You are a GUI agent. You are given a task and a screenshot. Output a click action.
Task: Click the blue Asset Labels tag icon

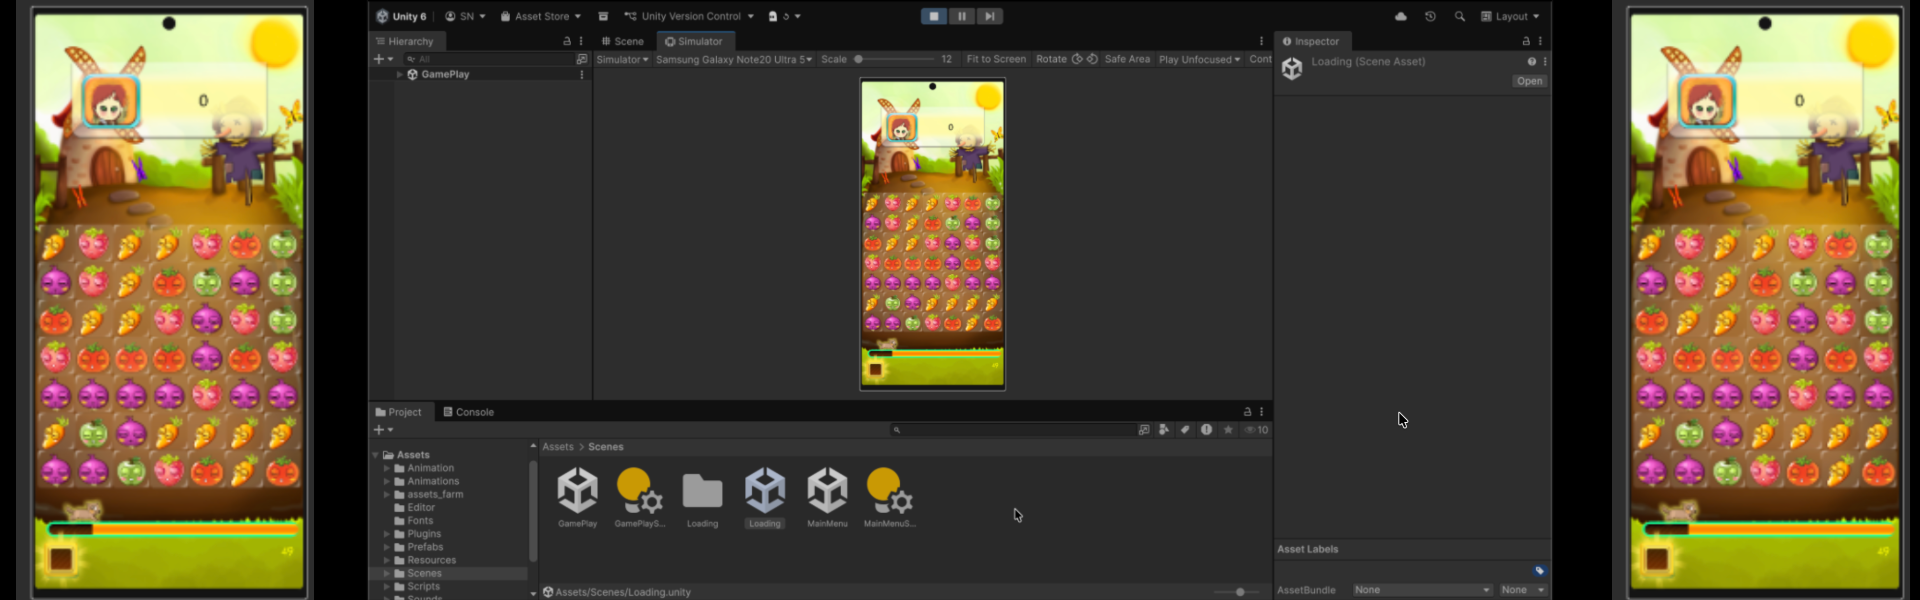[x=1540, y=570]
